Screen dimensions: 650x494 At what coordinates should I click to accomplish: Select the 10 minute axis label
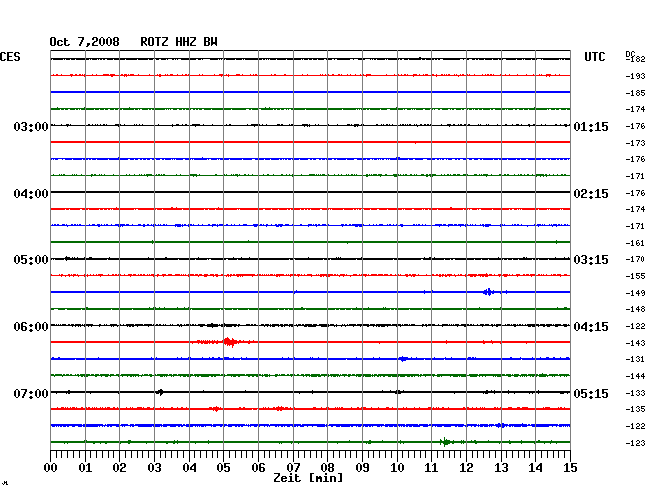pos(397,468)
